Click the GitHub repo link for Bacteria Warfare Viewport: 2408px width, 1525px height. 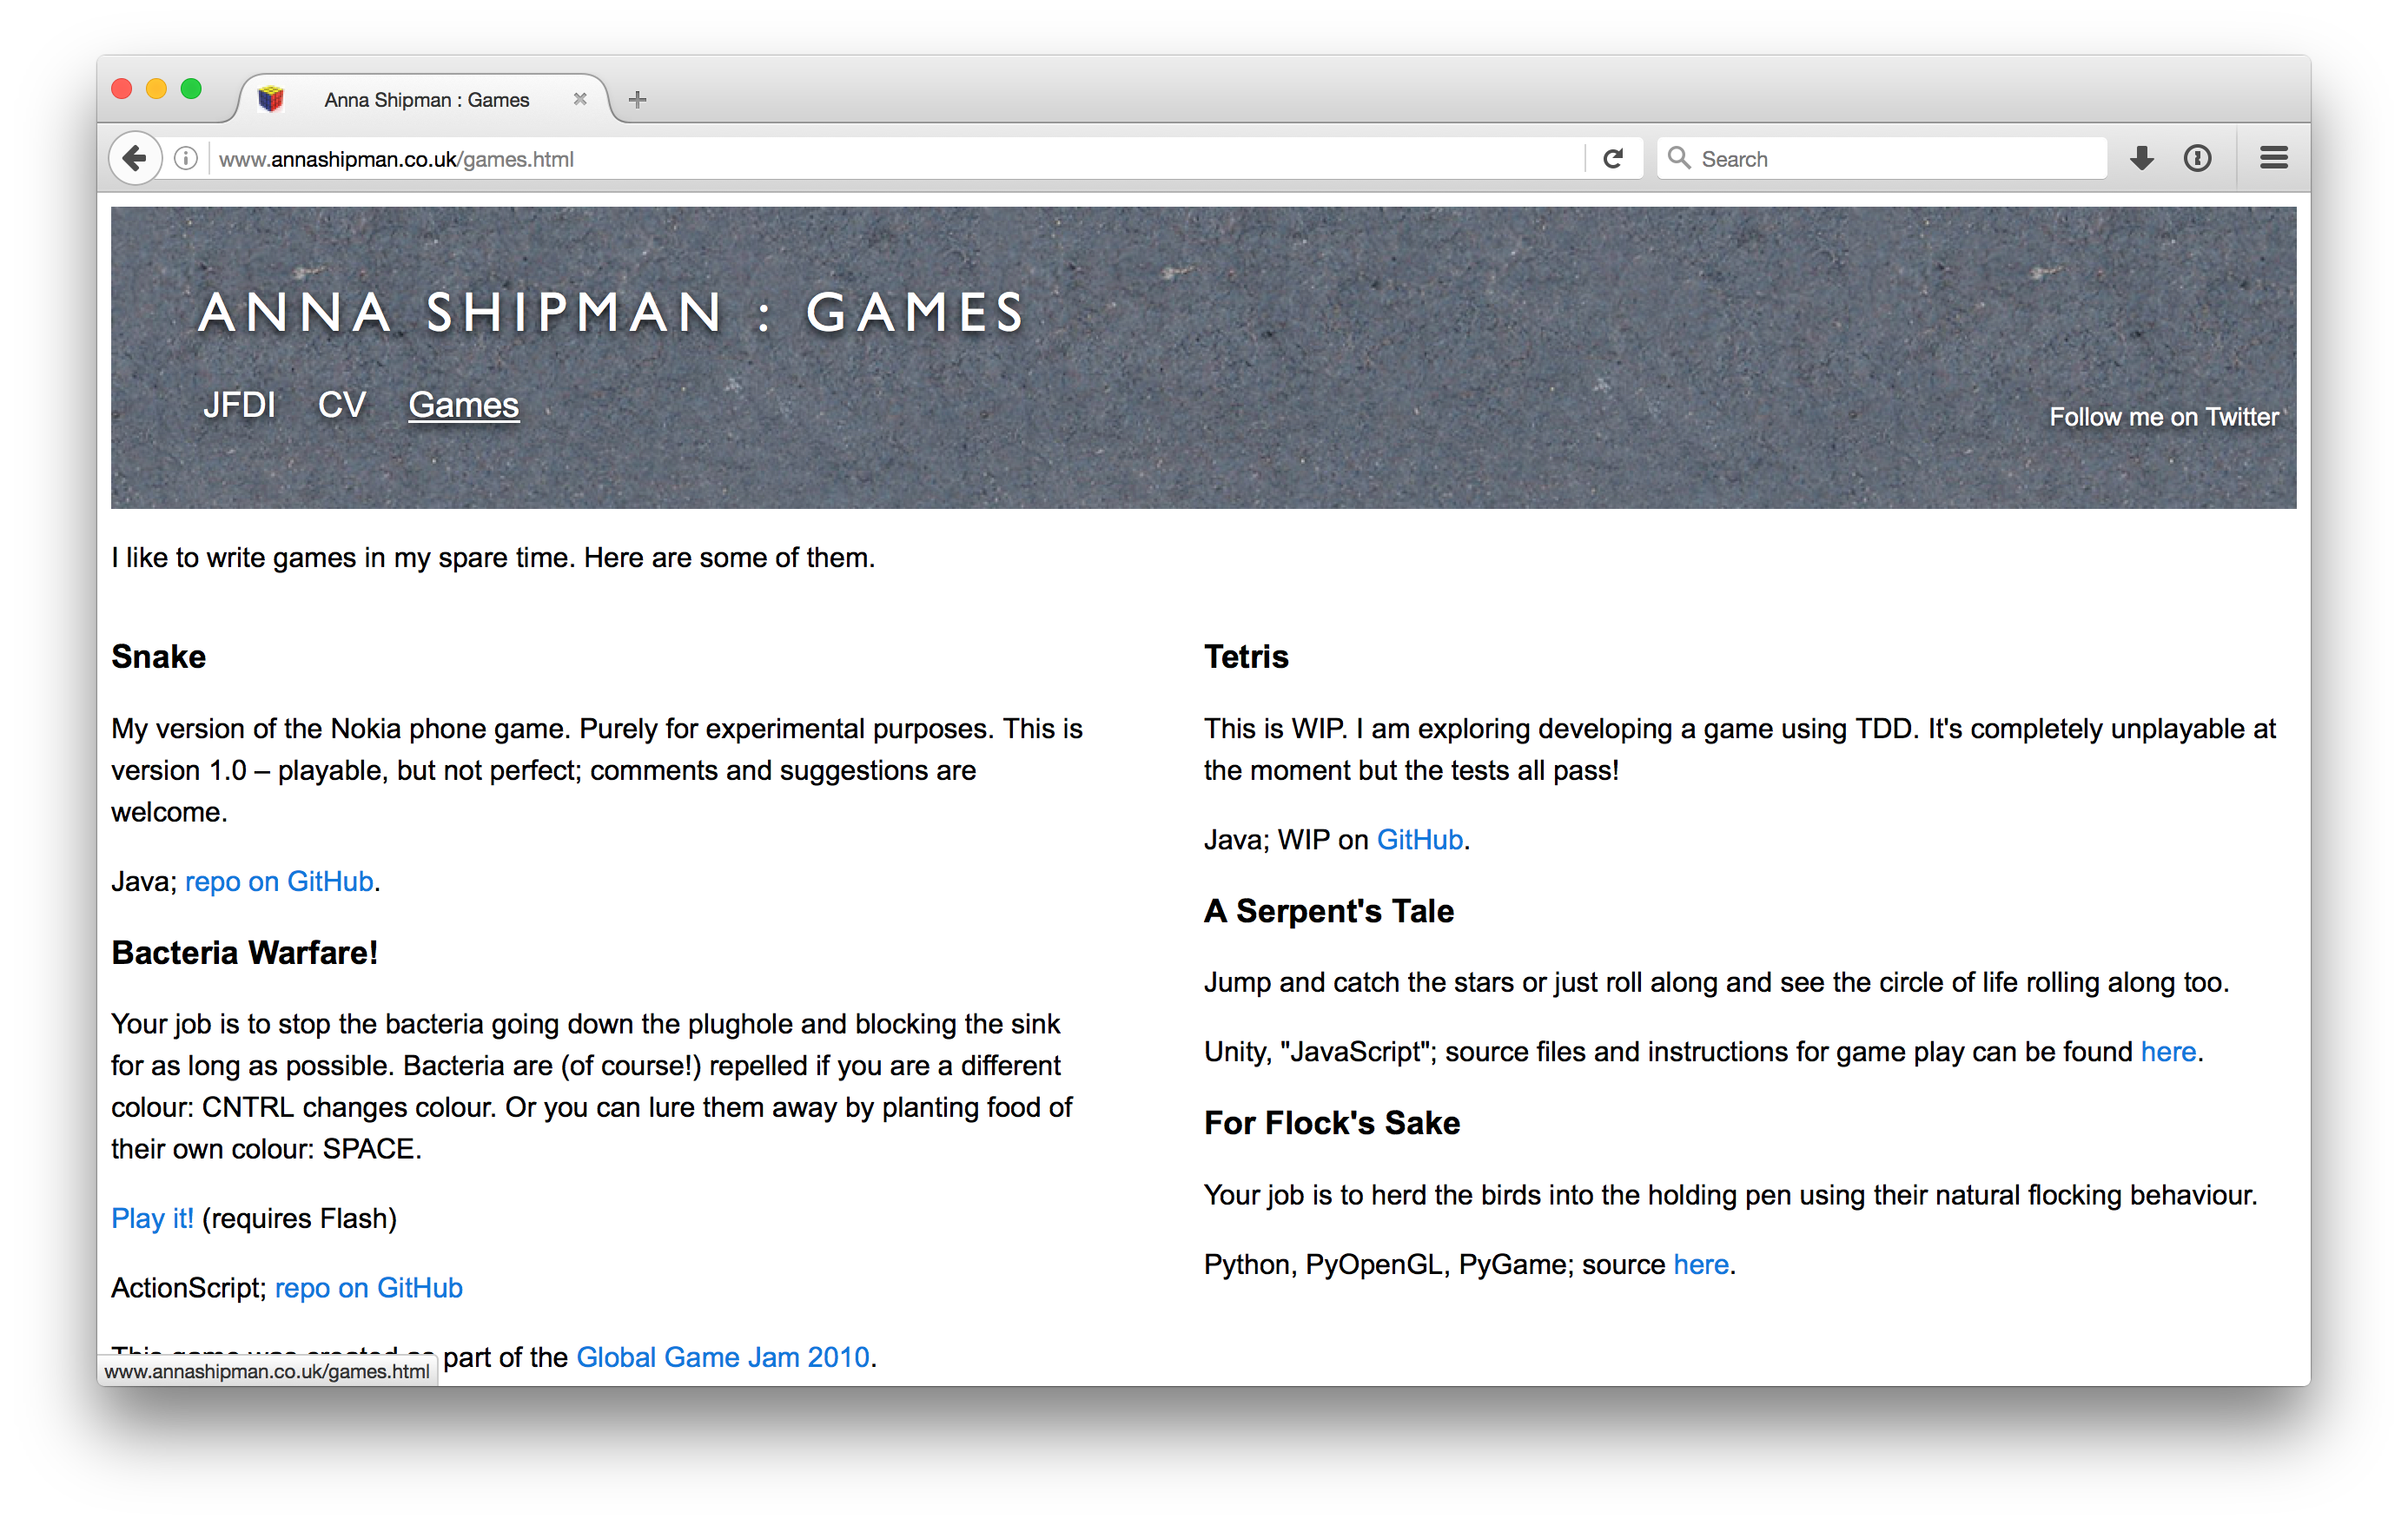(370, 1286)
